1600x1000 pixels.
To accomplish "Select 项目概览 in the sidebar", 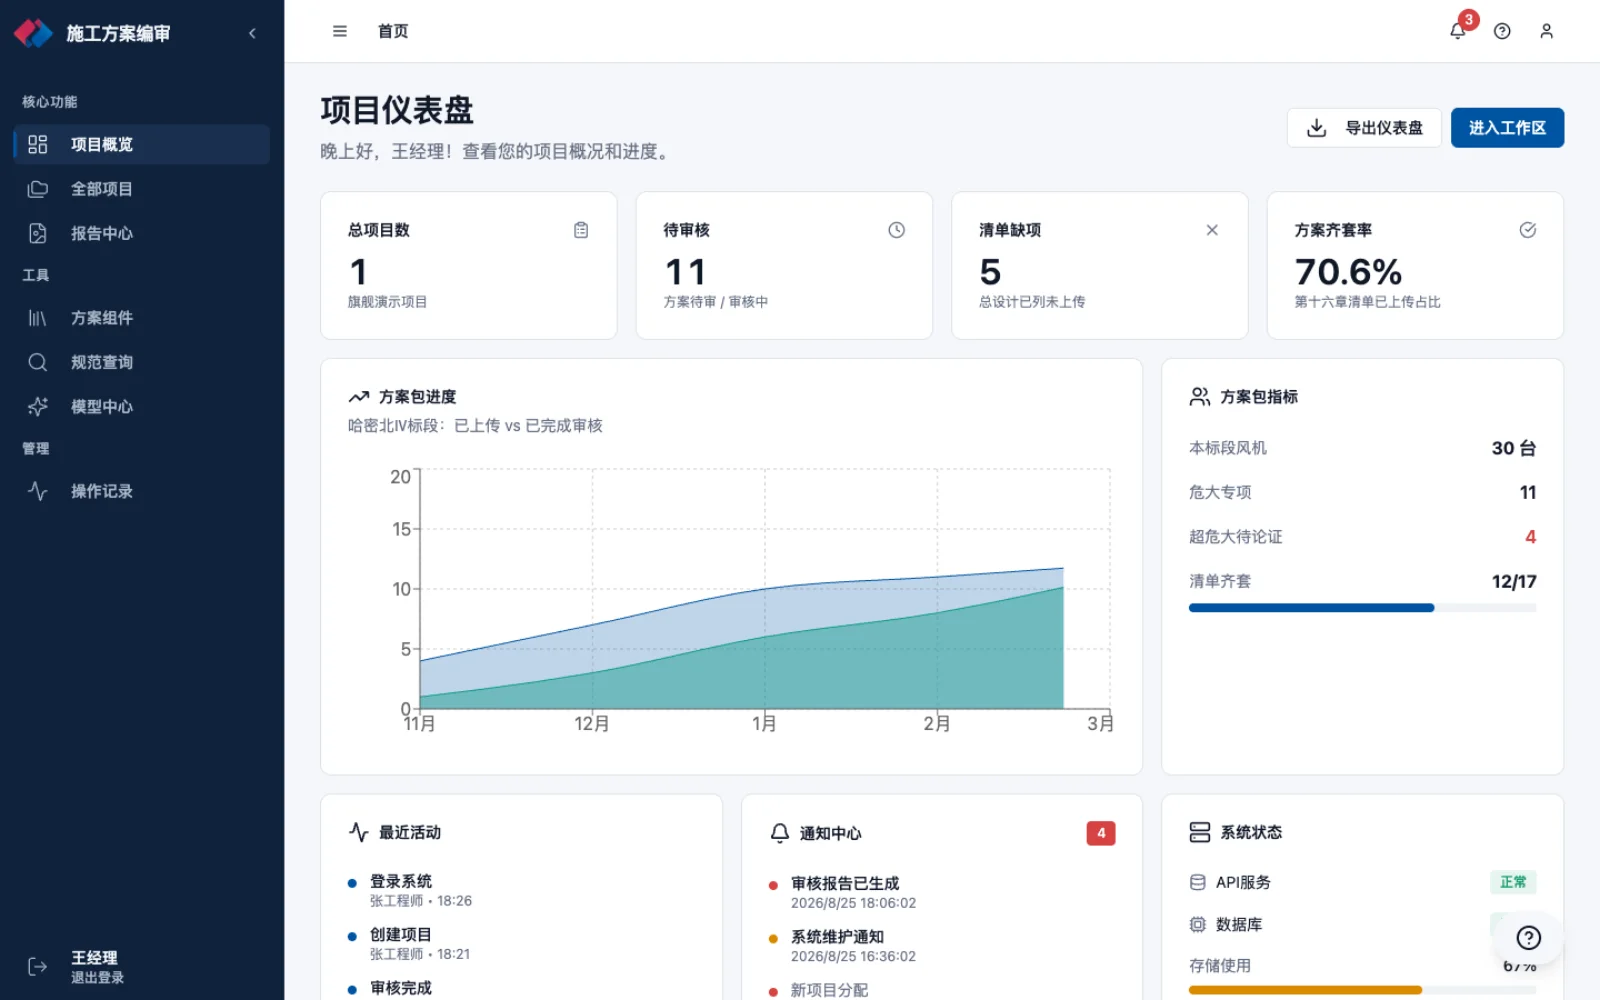I will [142, 144].
